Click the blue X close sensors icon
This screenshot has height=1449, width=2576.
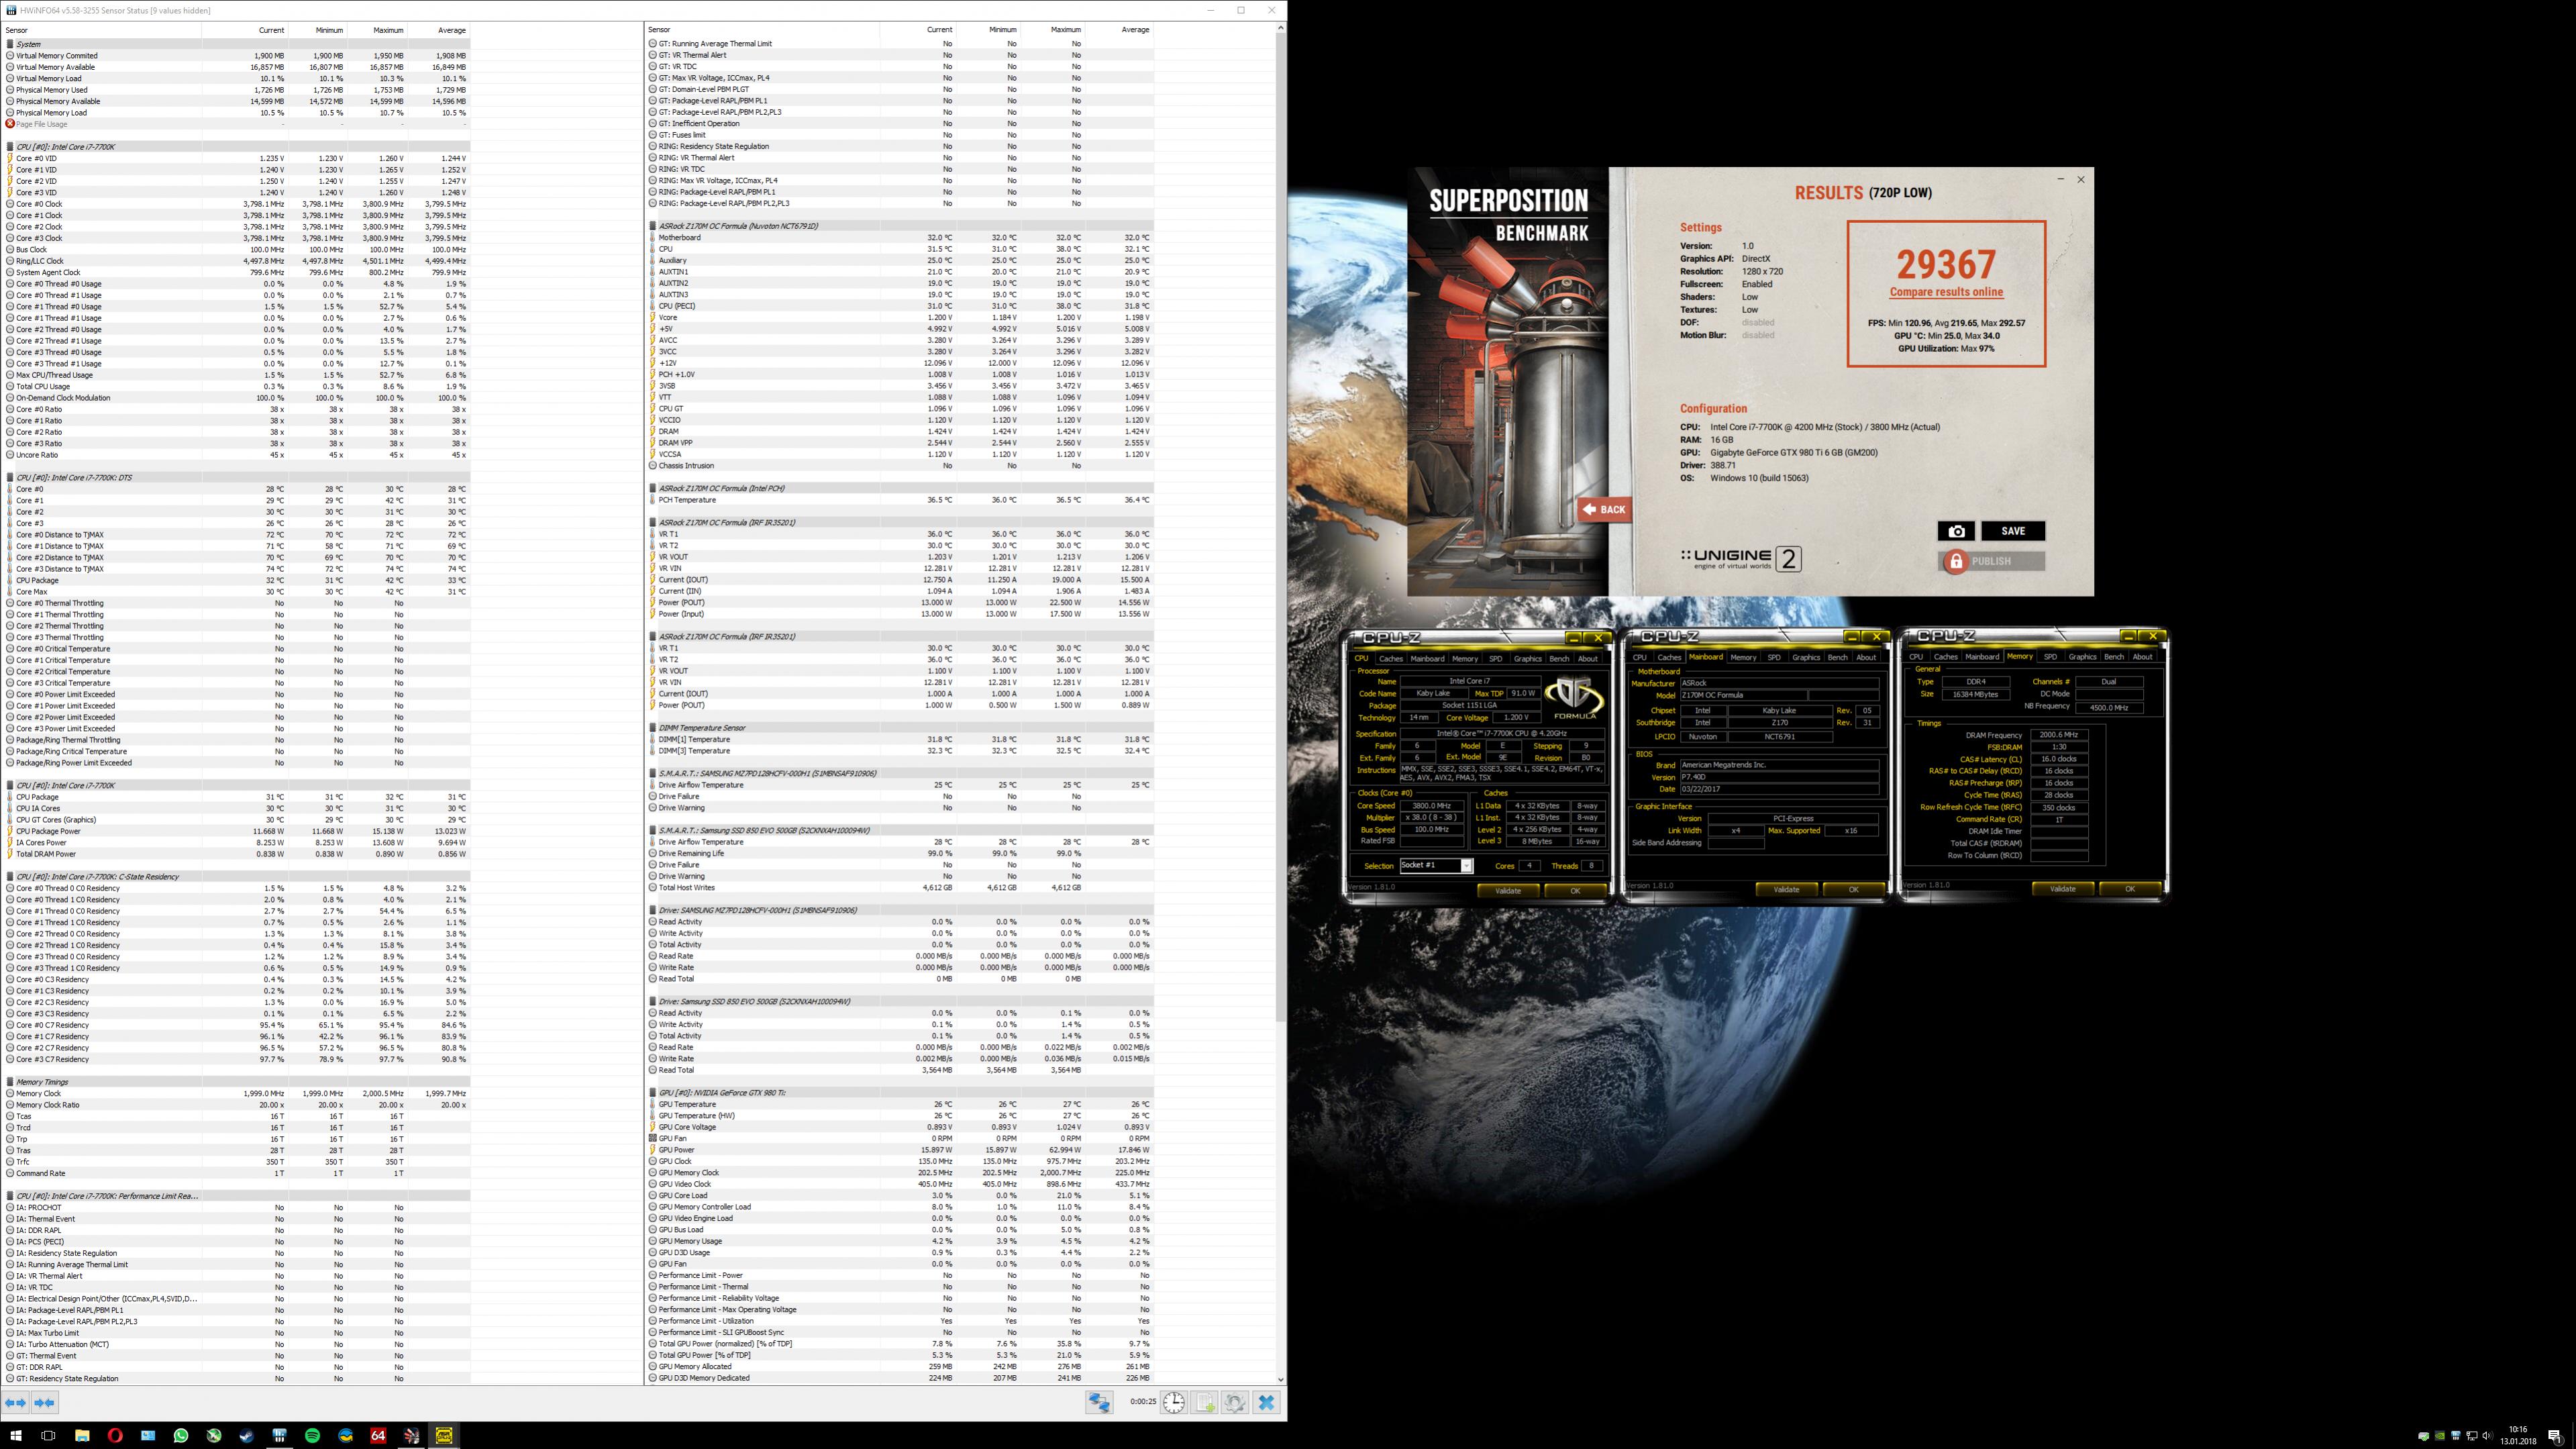pyautogui.click(x=1266, y=1403)
